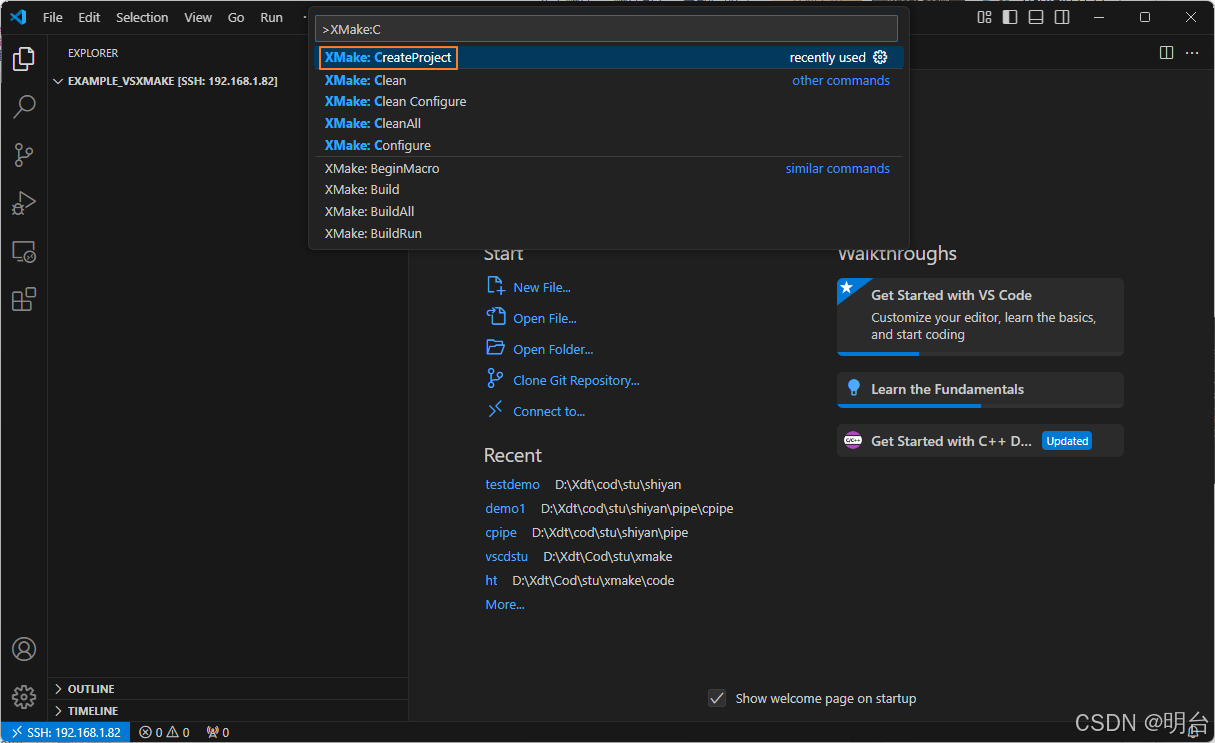Click the Connect to... link
This screenshot has width=1215, height=743.
click(549, 411)
